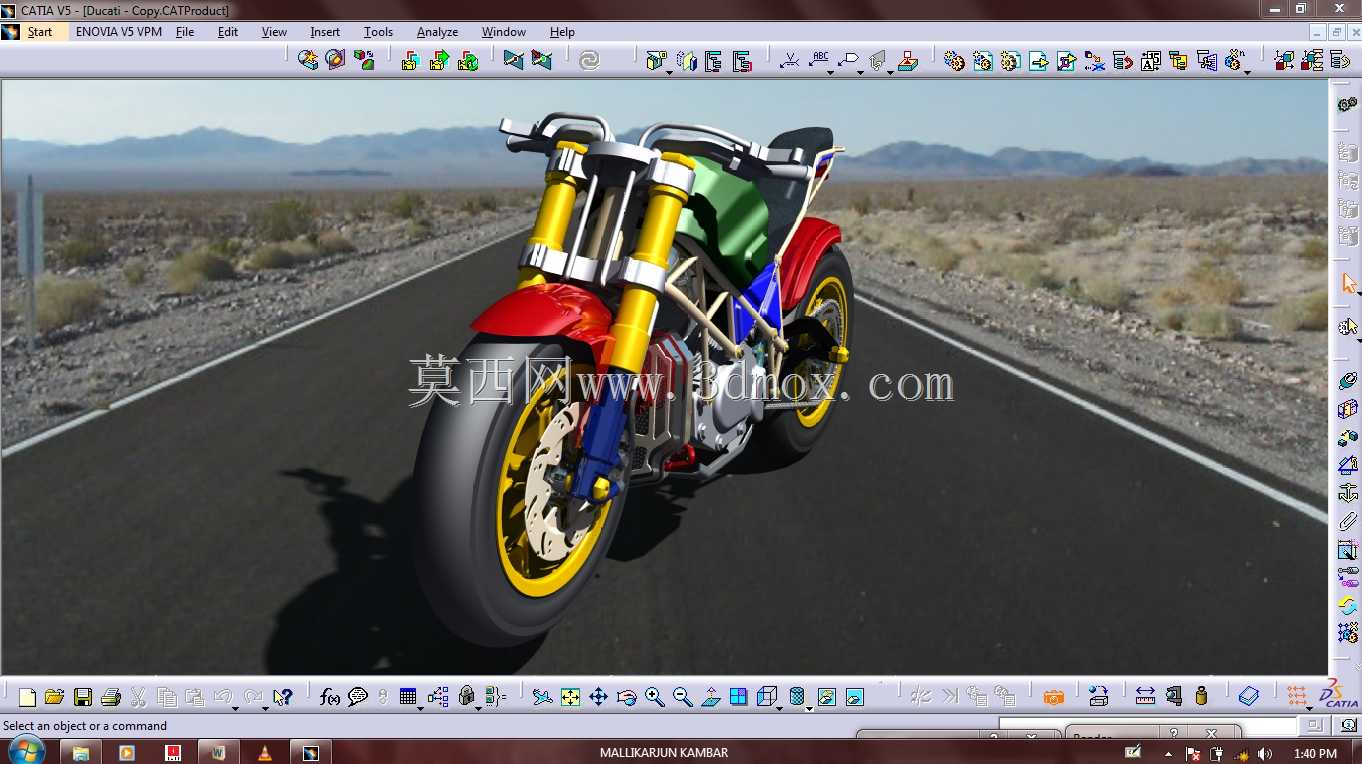Screen dimensions: 1362x764
Task: Click the gears icon atop right toolbar
Action: coord(1348,104)
